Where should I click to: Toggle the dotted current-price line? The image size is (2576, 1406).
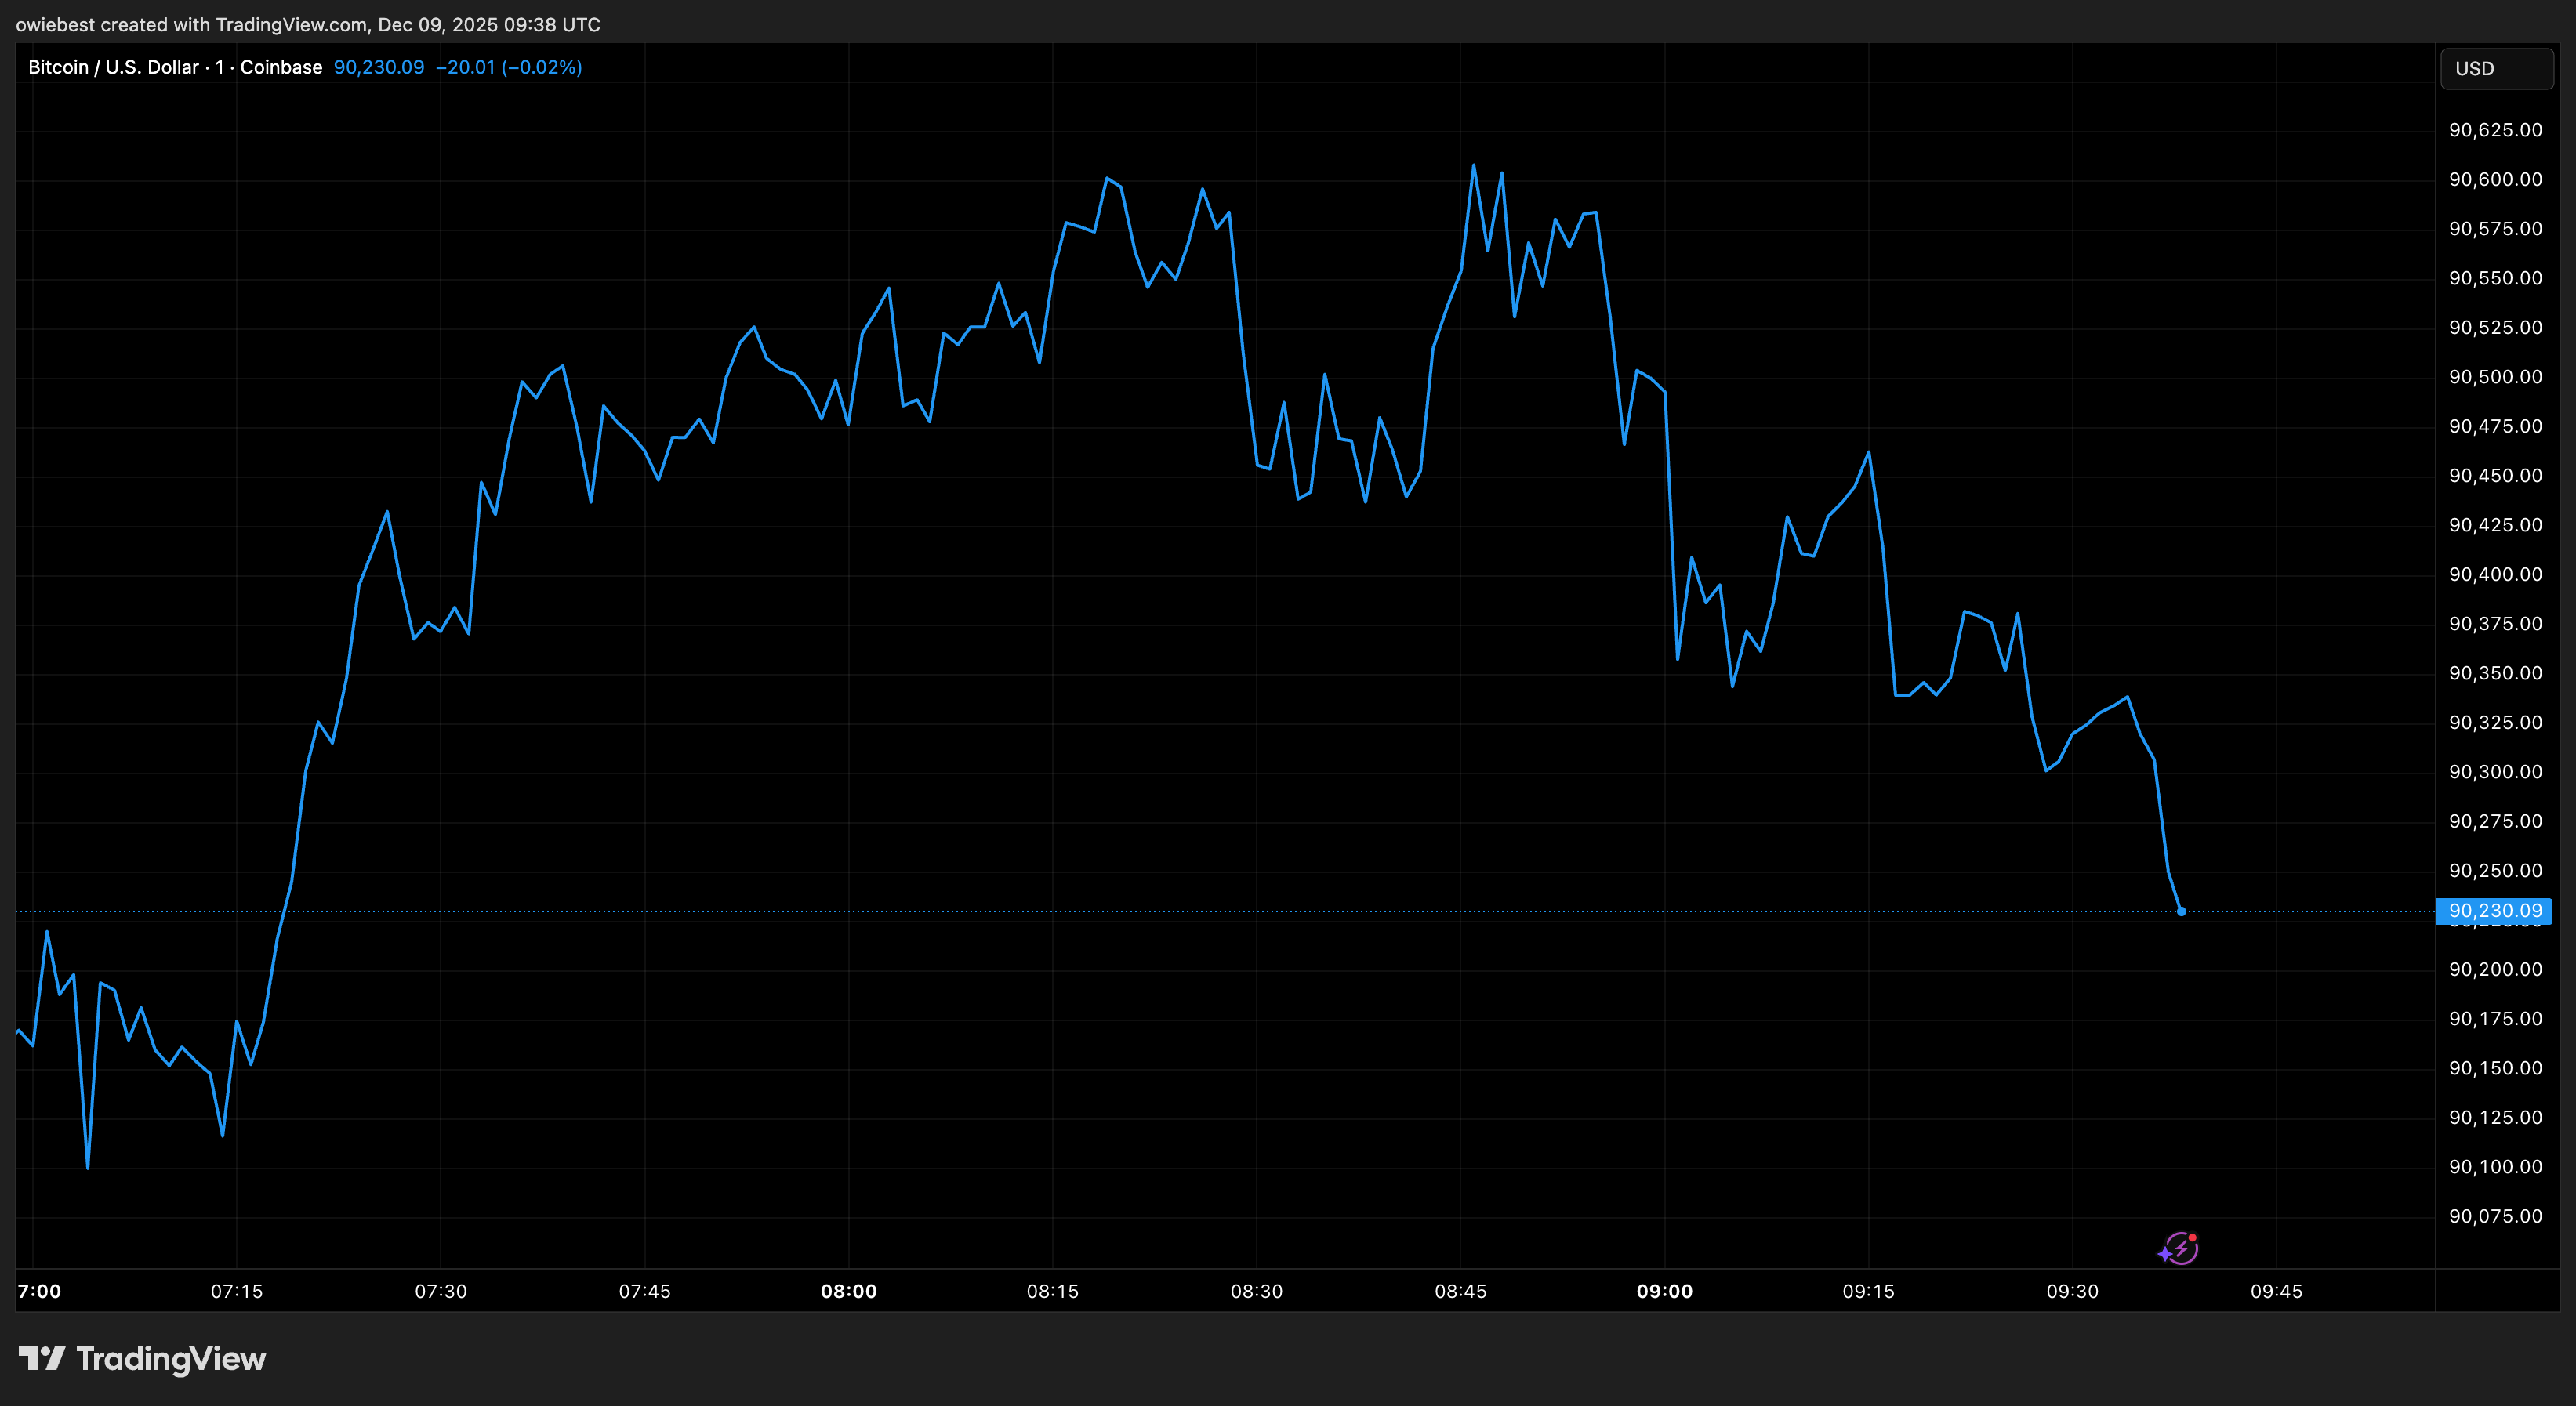tap(1200, 911)
